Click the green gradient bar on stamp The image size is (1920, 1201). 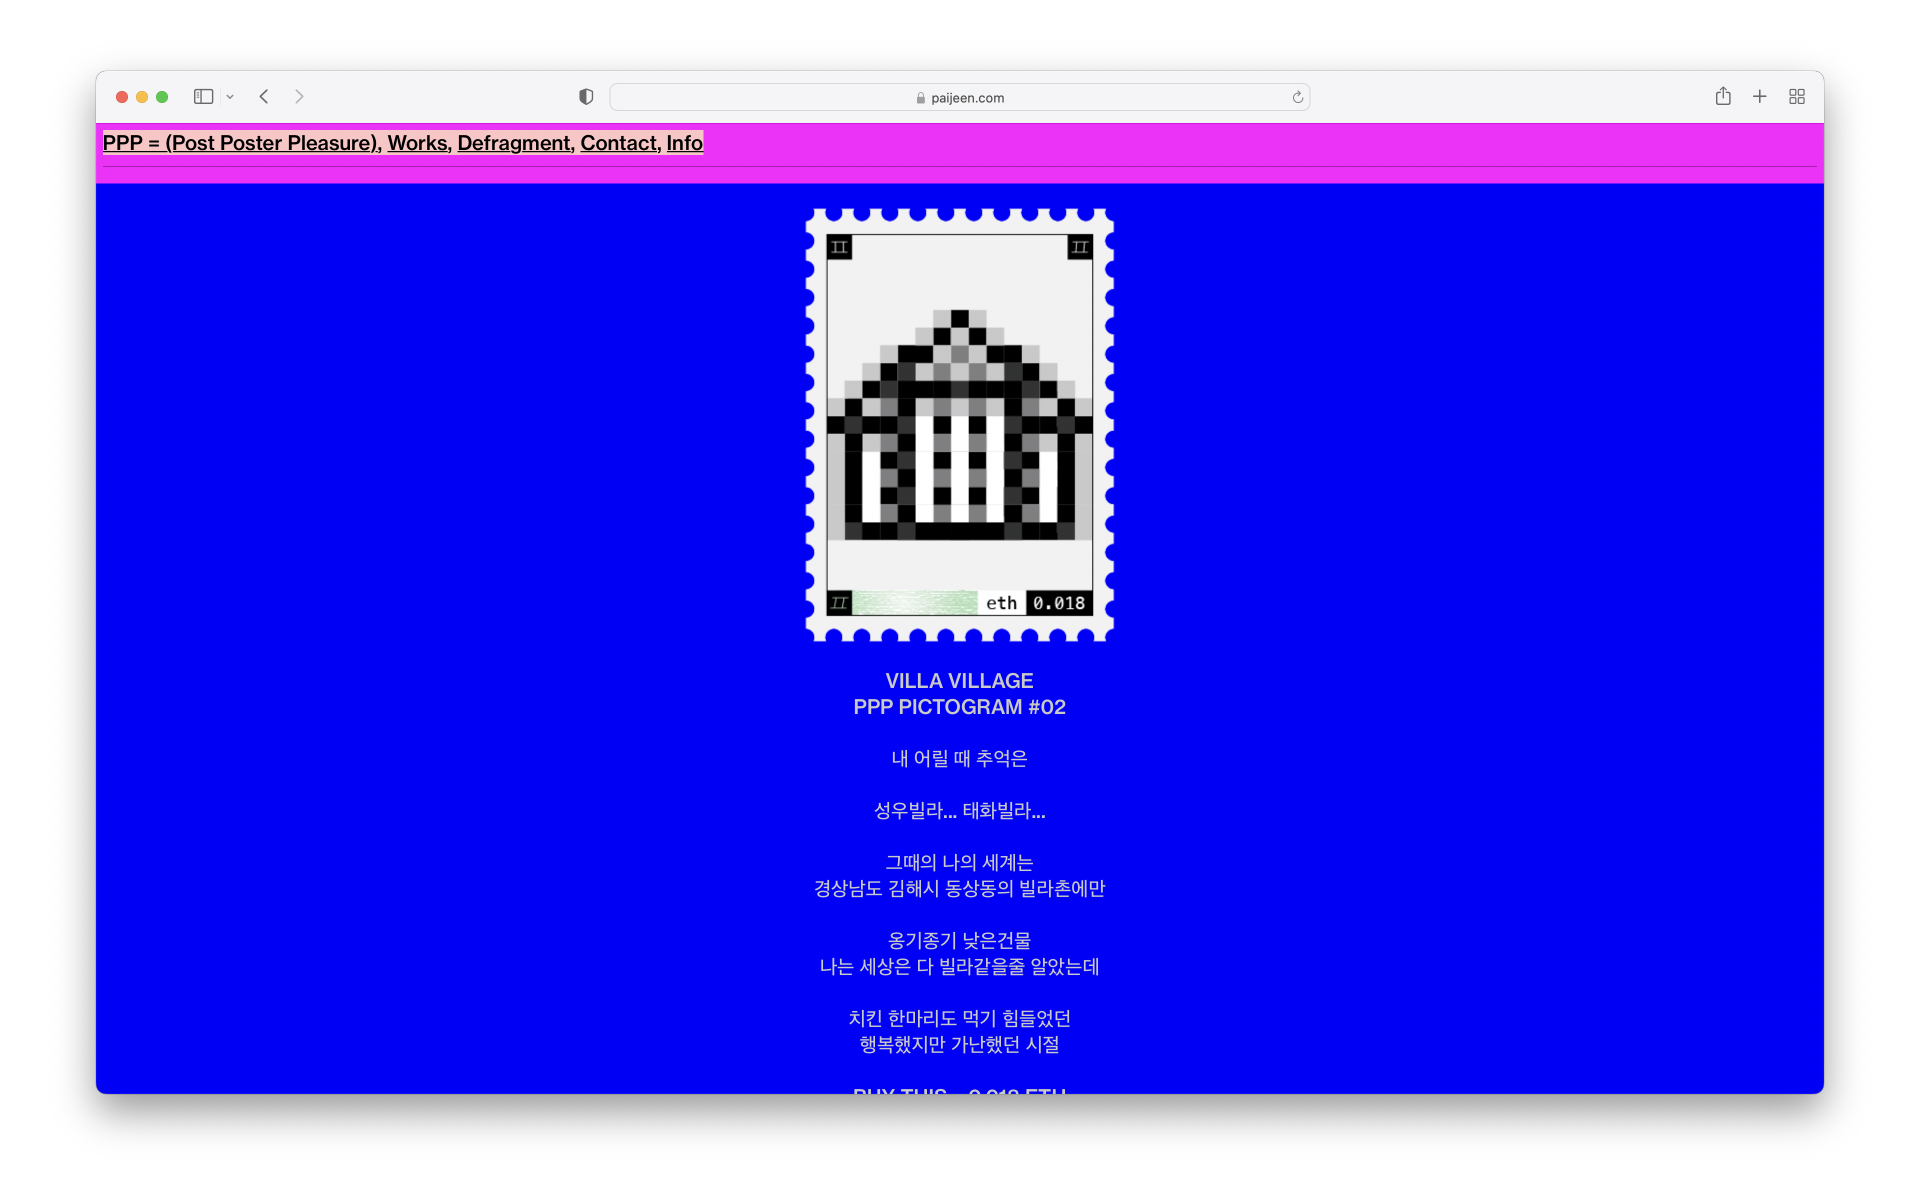click(x=914, y=603)
